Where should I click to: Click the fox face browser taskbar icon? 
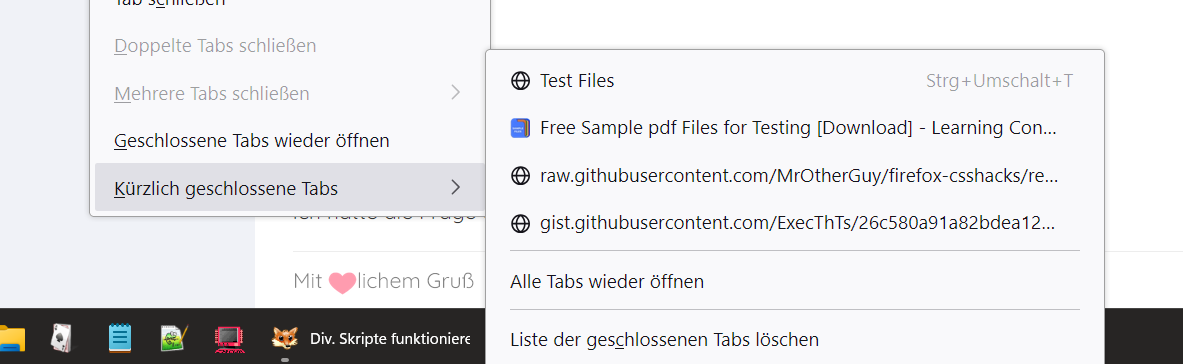click(284, 338)
